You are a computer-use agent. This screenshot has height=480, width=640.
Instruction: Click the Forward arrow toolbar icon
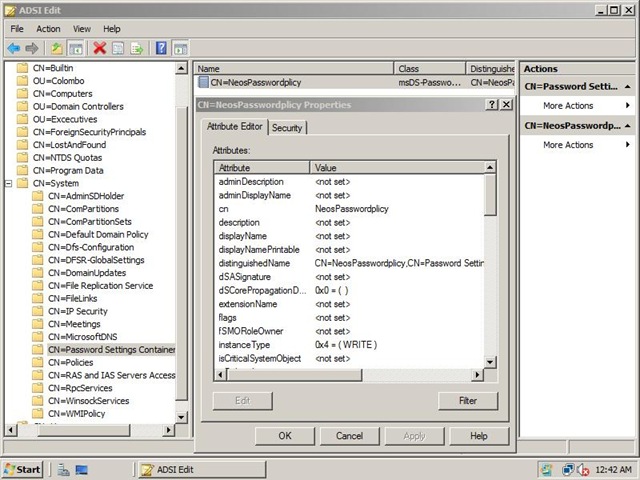click(32, 49)
